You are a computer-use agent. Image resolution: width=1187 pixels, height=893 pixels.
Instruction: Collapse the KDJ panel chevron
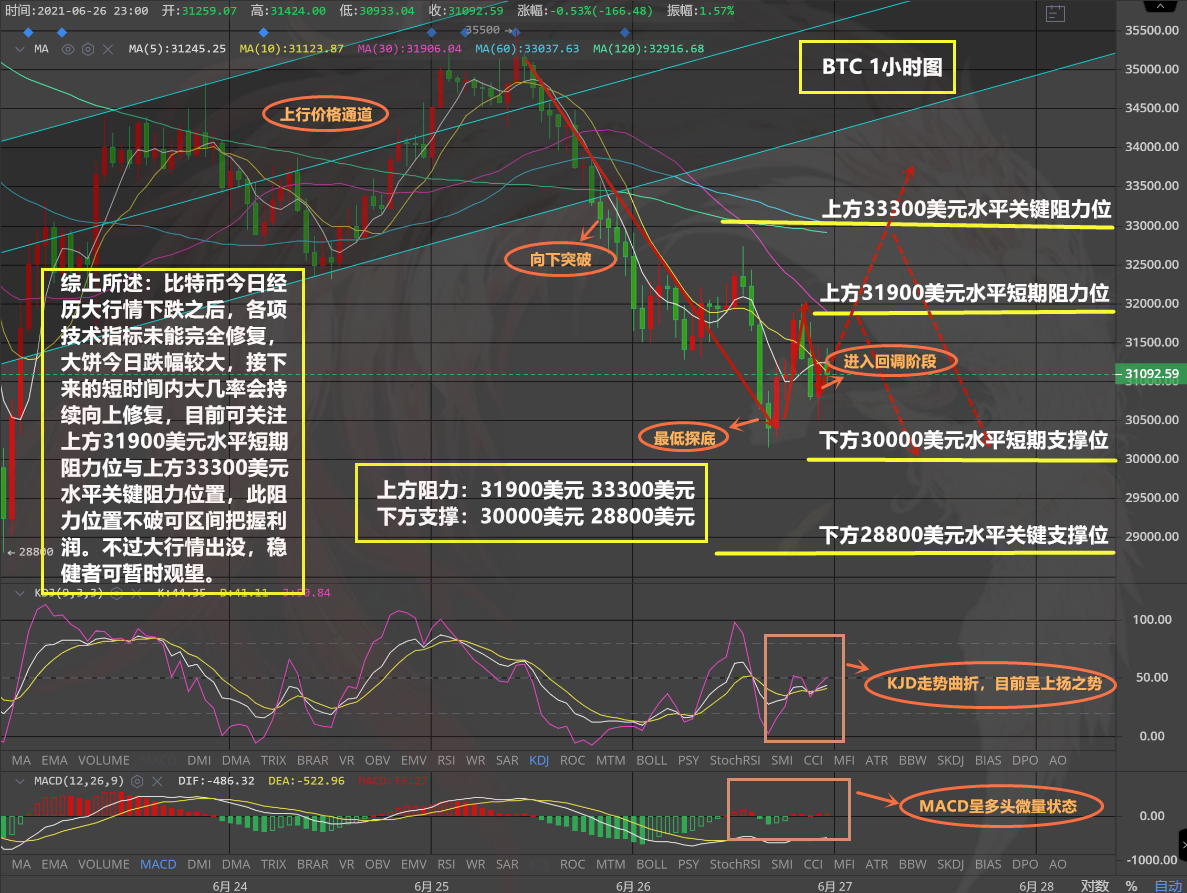pyautogui.click(x=20, y=593)
